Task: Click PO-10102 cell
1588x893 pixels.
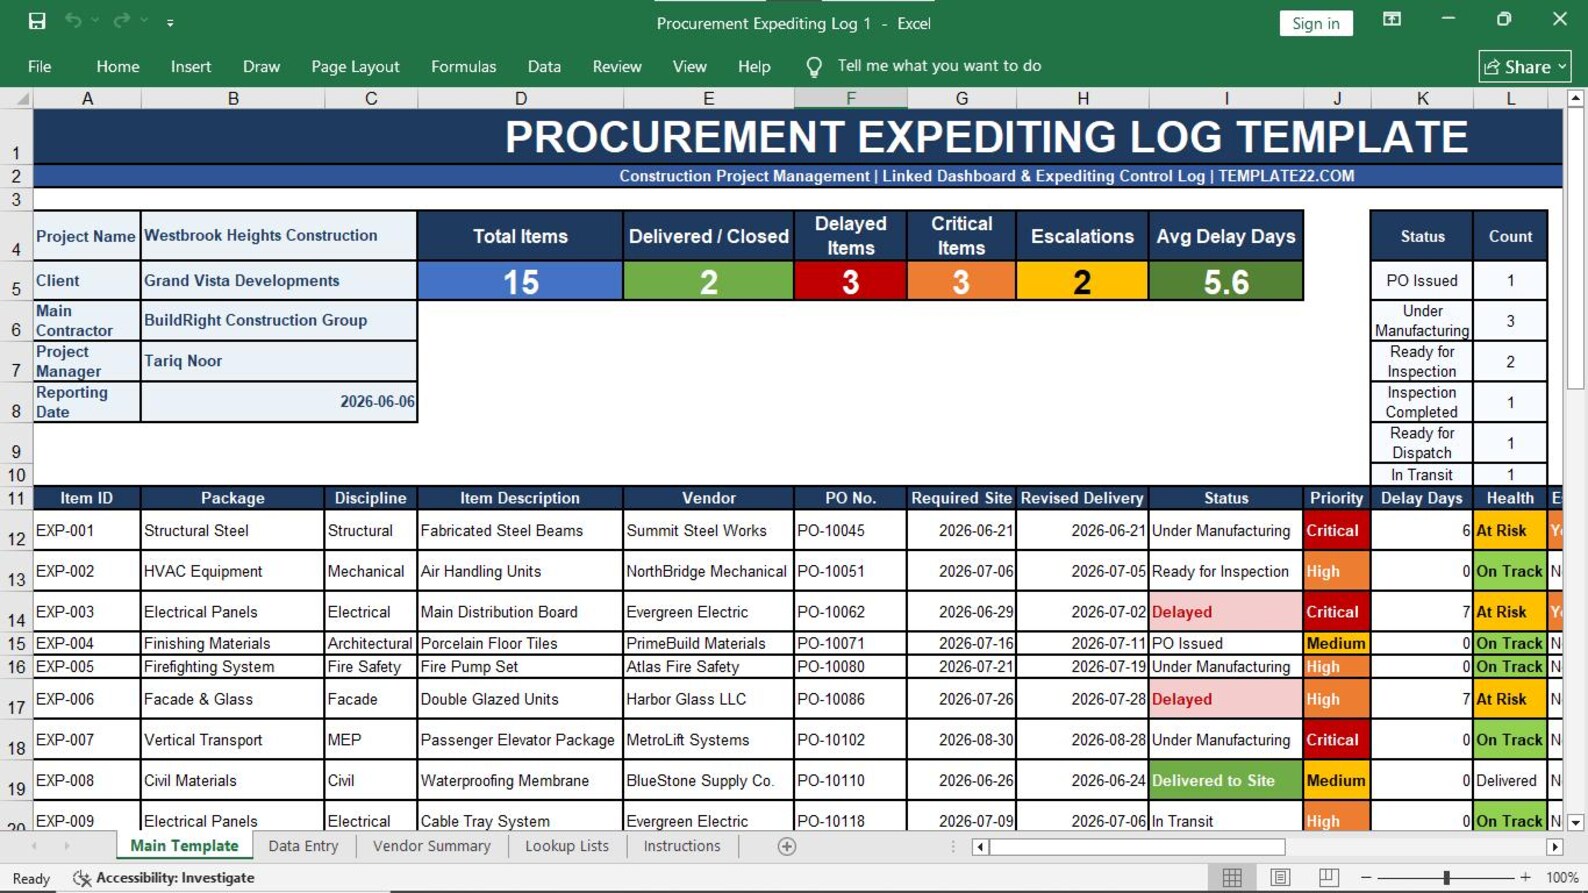Action: click(851, 740)
